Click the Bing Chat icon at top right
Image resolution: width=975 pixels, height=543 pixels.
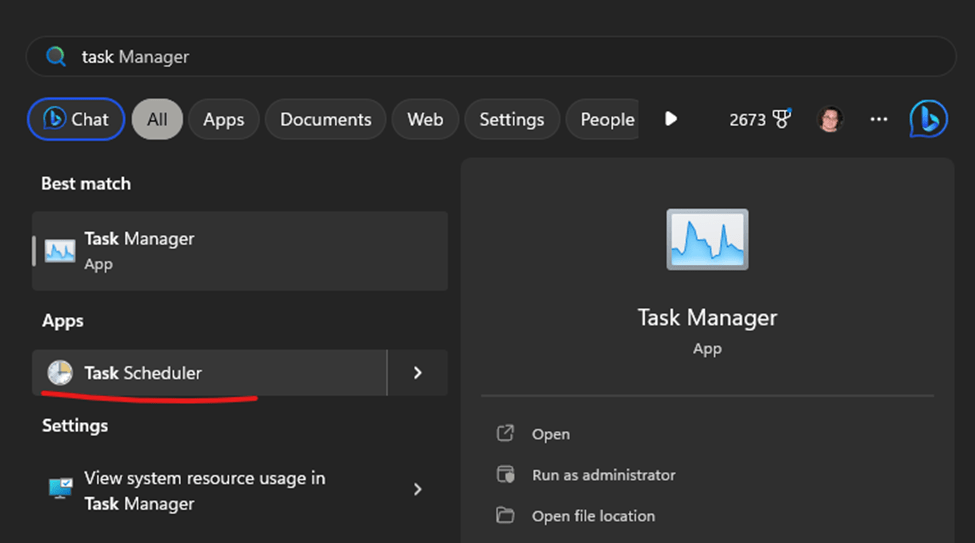927,119
